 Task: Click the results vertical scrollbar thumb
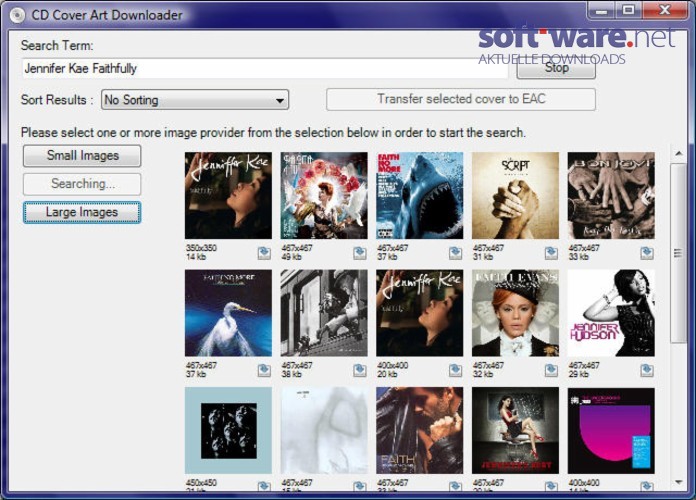point(678,253)
